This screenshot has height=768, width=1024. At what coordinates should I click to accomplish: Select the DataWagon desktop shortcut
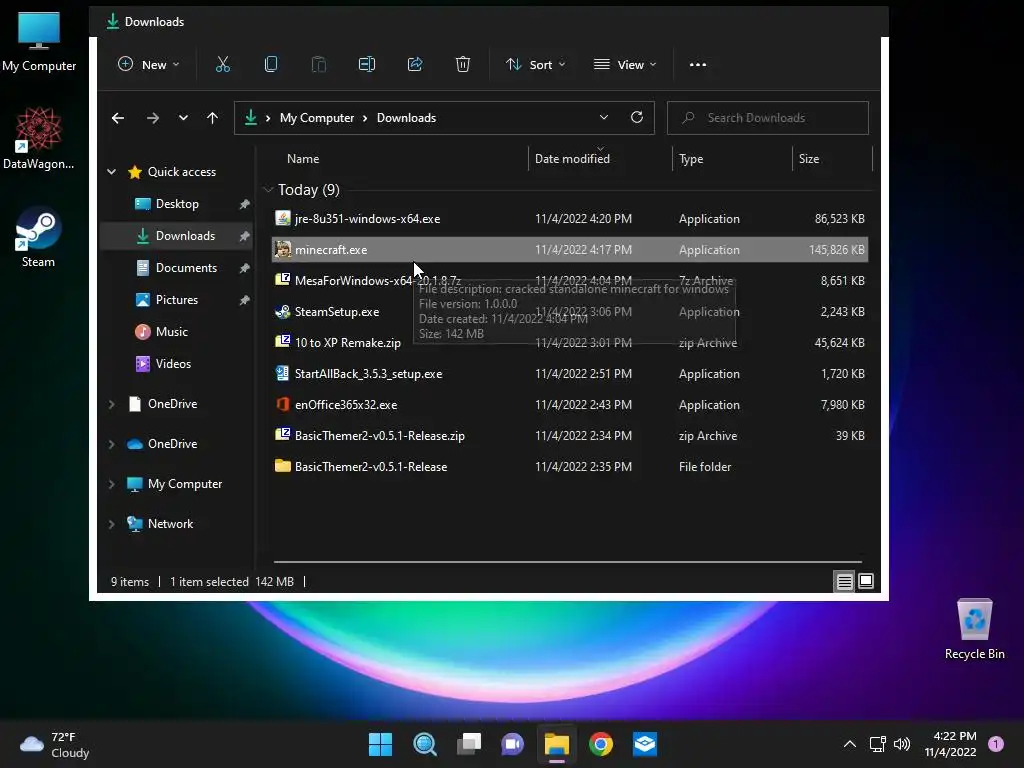(x=38, y=138)
